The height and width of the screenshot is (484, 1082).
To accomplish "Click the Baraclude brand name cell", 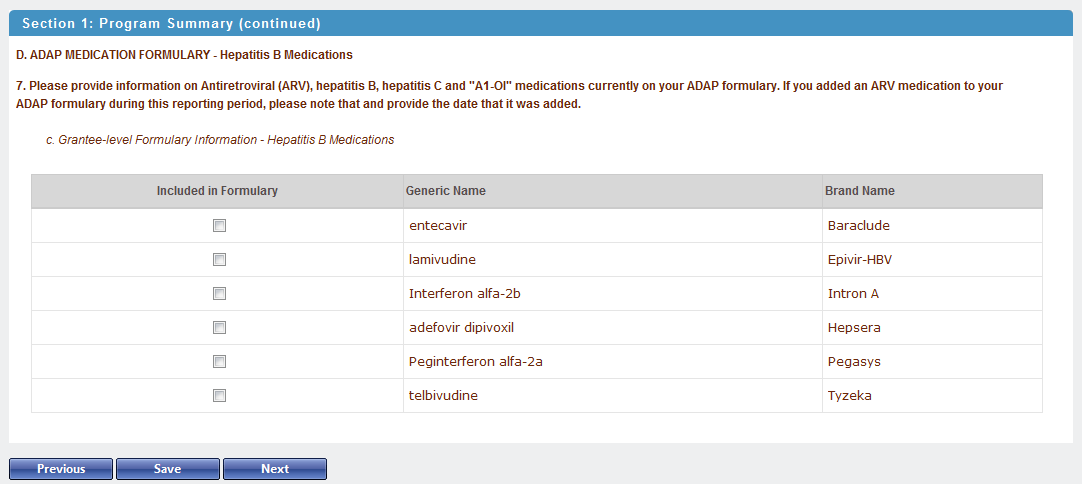I will [x=858, y=226].
